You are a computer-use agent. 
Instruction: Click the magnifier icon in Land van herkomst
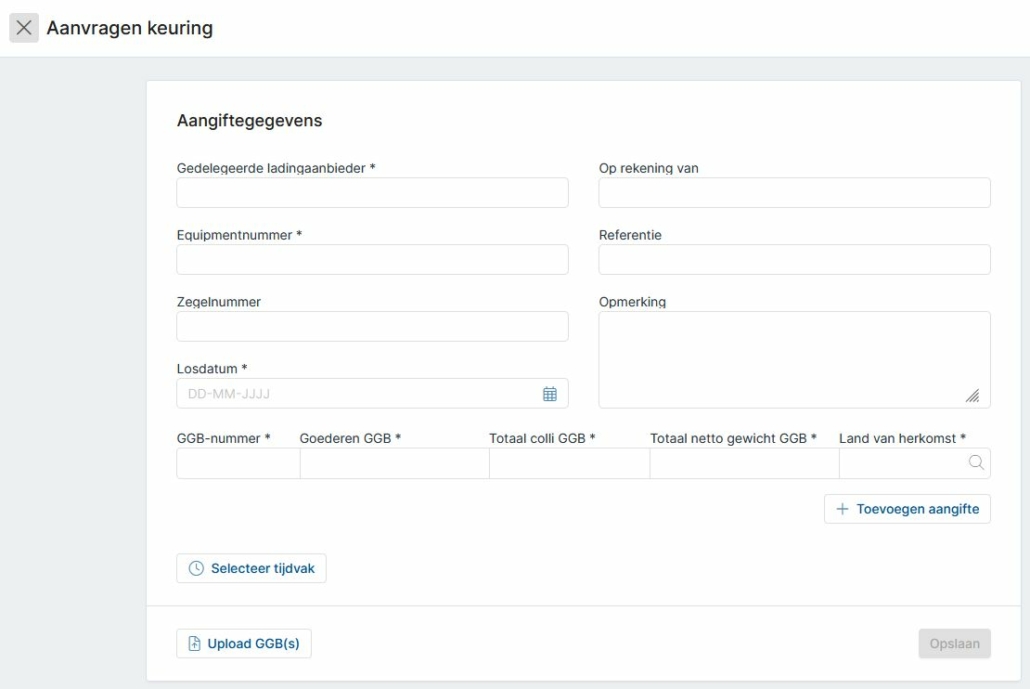976,462
